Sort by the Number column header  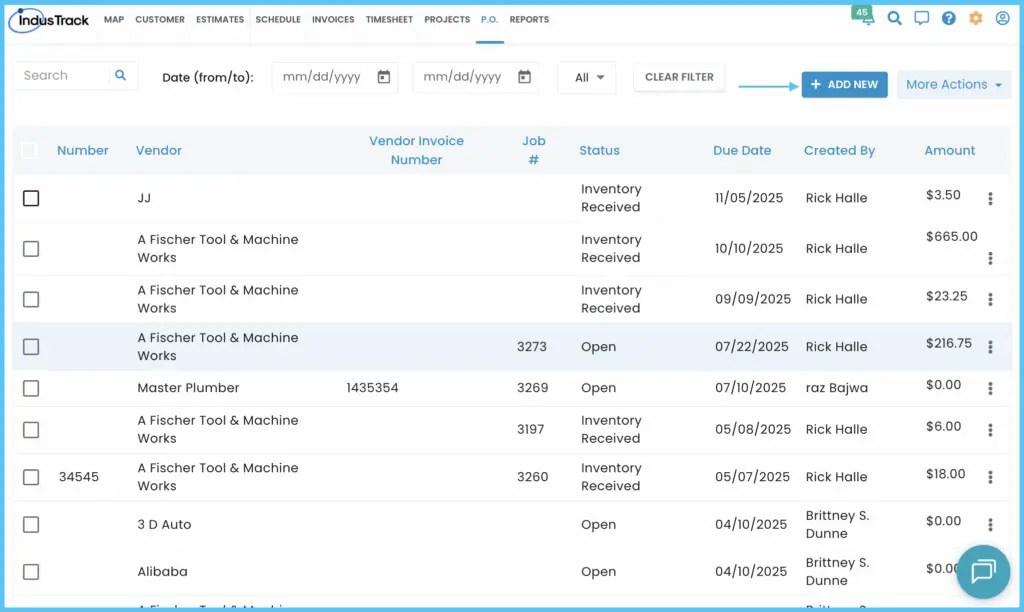click(x=82, y=150)
